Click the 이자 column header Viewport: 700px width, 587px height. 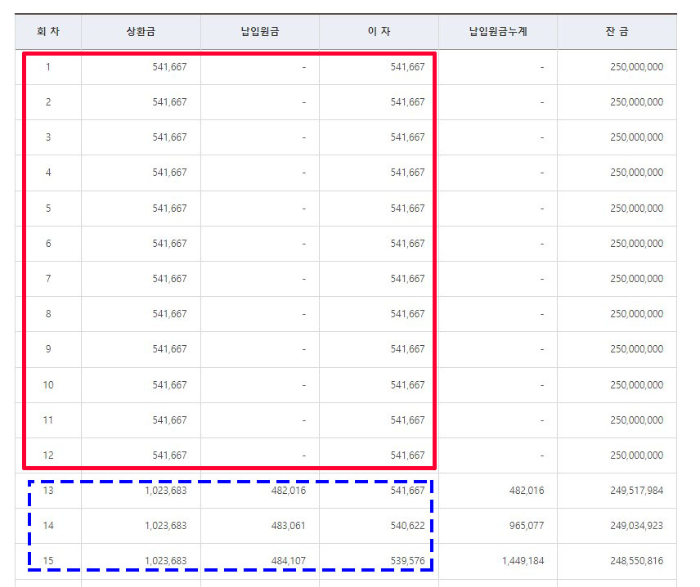379,31
